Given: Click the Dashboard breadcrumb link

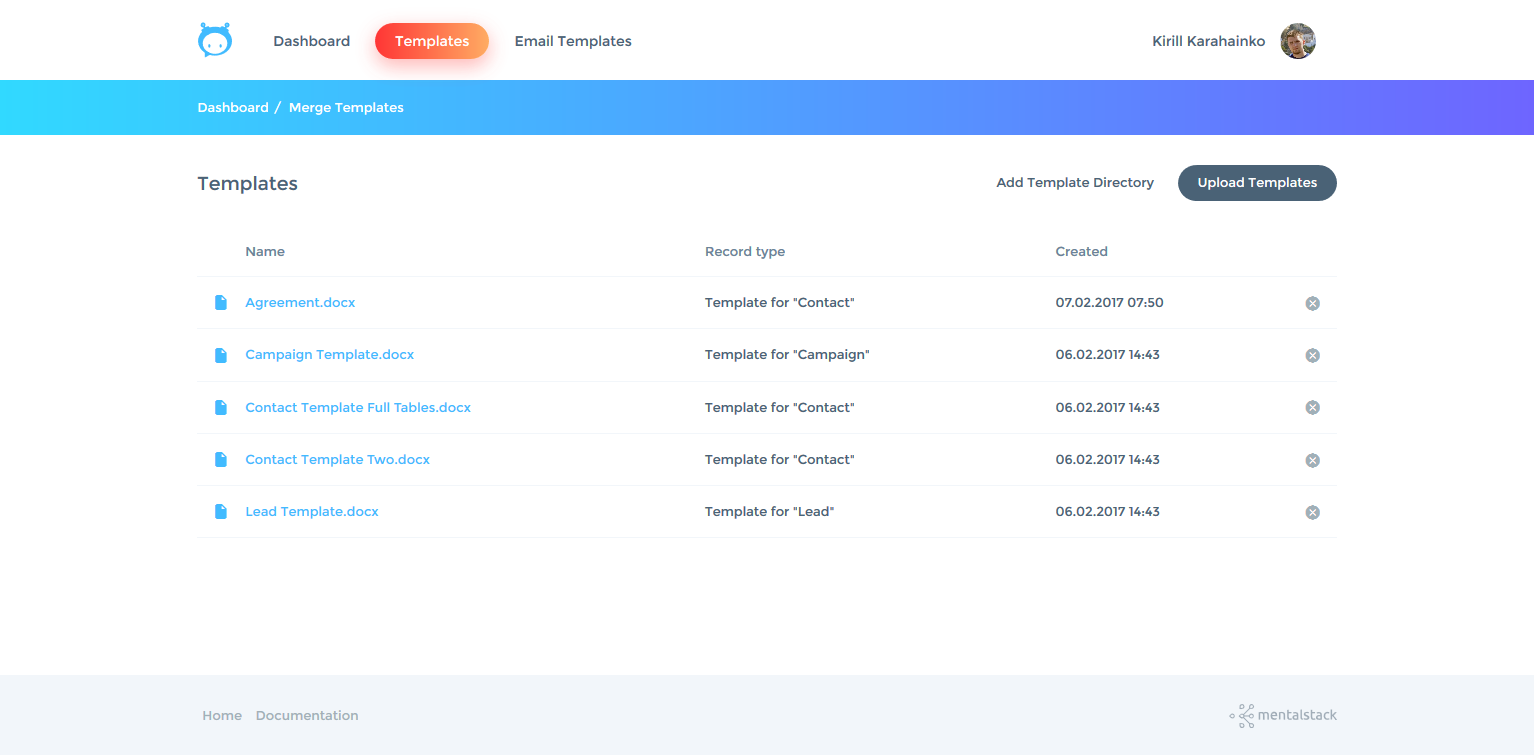Looking at the screenshot, I should click(233, 108).
